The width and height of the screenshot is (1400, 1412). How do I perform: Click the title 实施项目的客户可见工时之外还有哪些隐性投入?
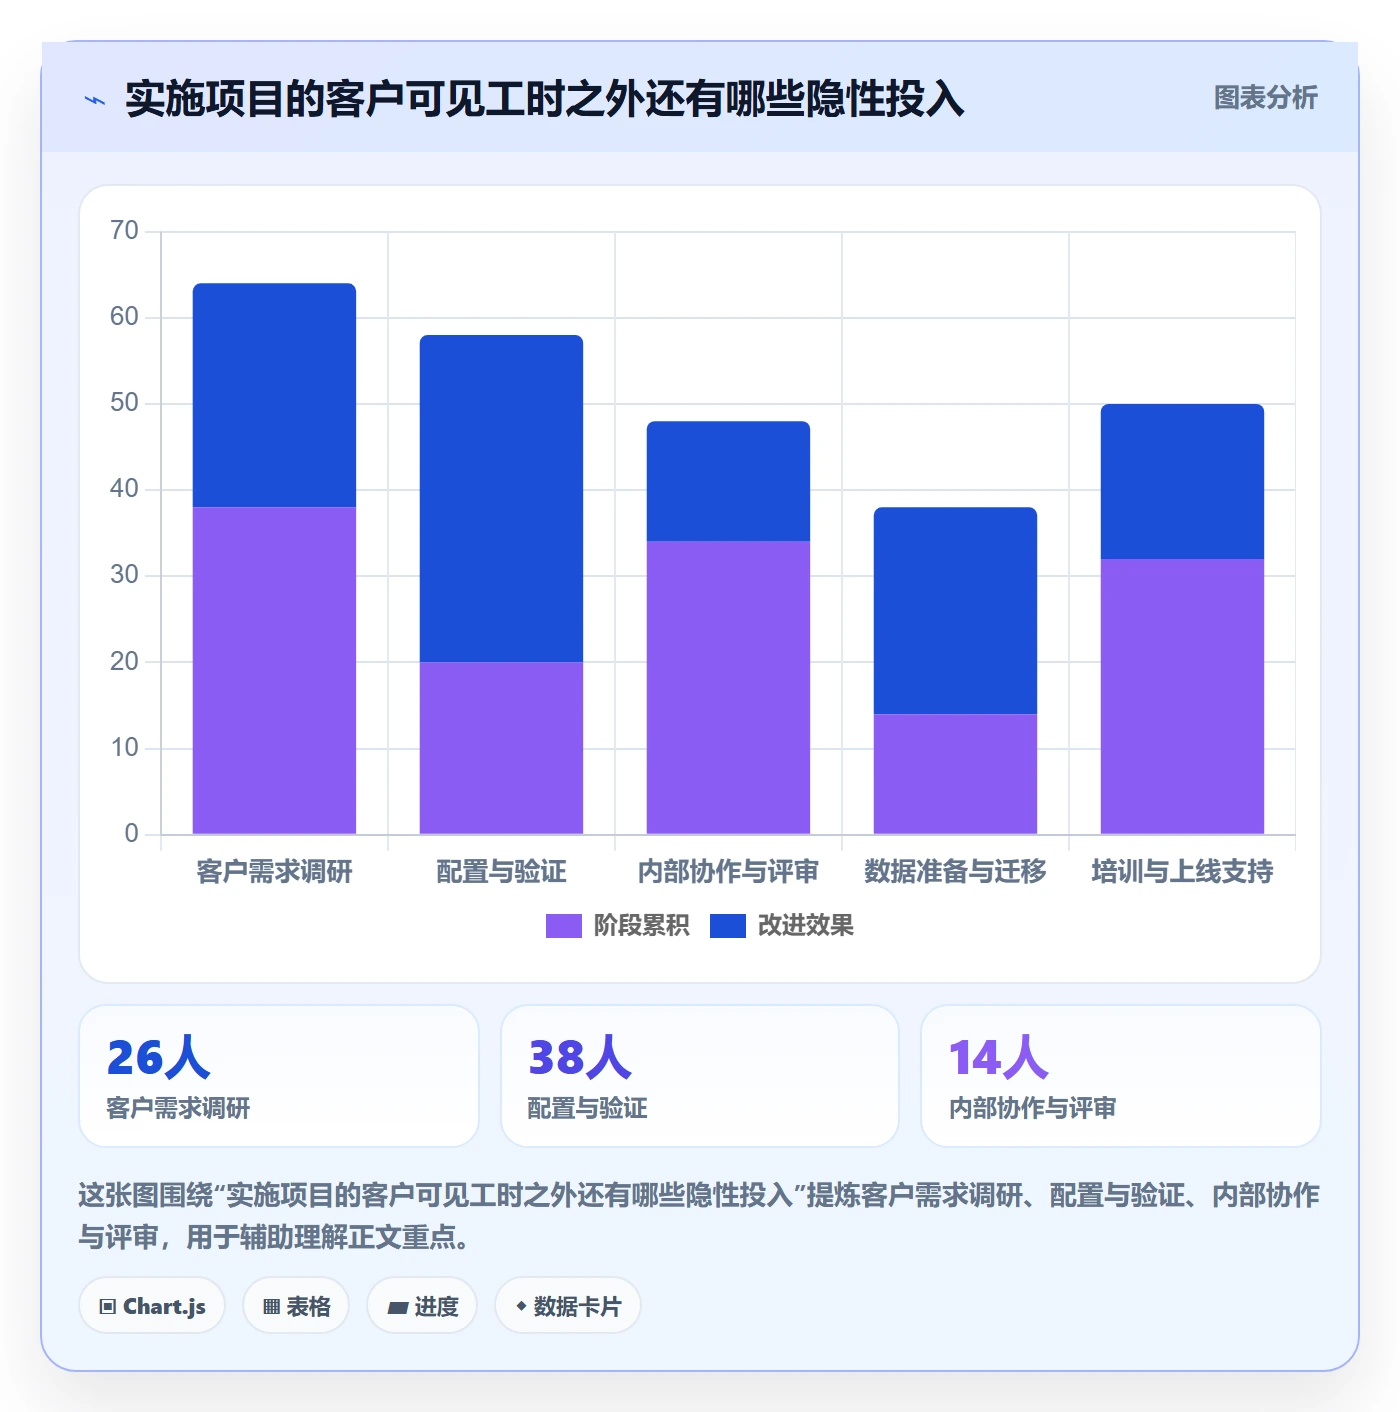545,99
